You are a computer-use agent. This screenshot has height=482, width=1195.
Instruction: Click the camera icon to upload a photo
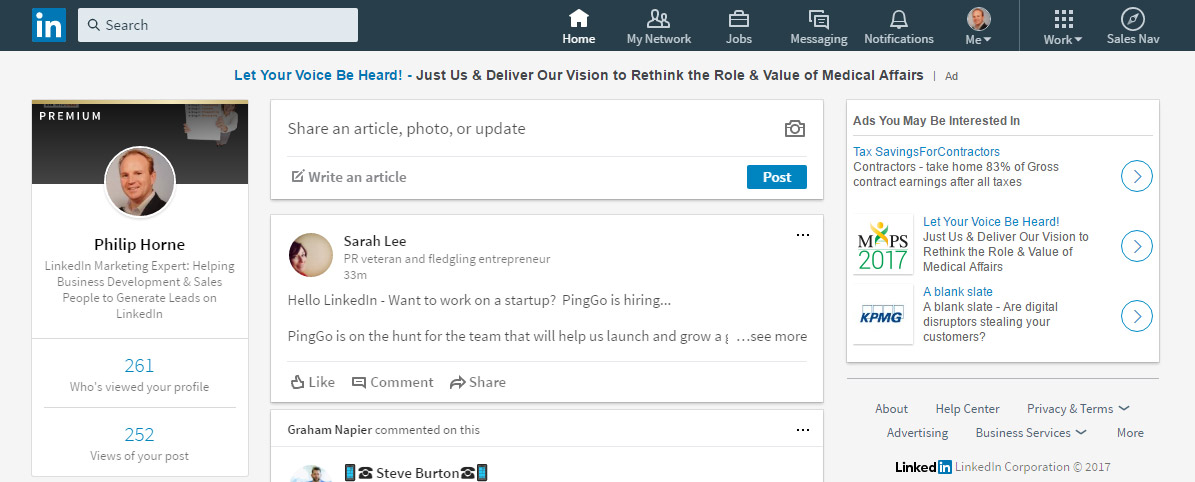pyautogui.click(x=795, y=128)
